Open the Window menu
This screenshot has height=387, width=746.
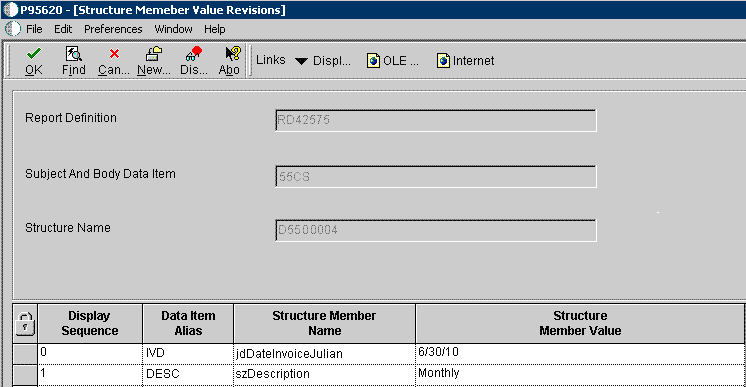tap(173, 29)
